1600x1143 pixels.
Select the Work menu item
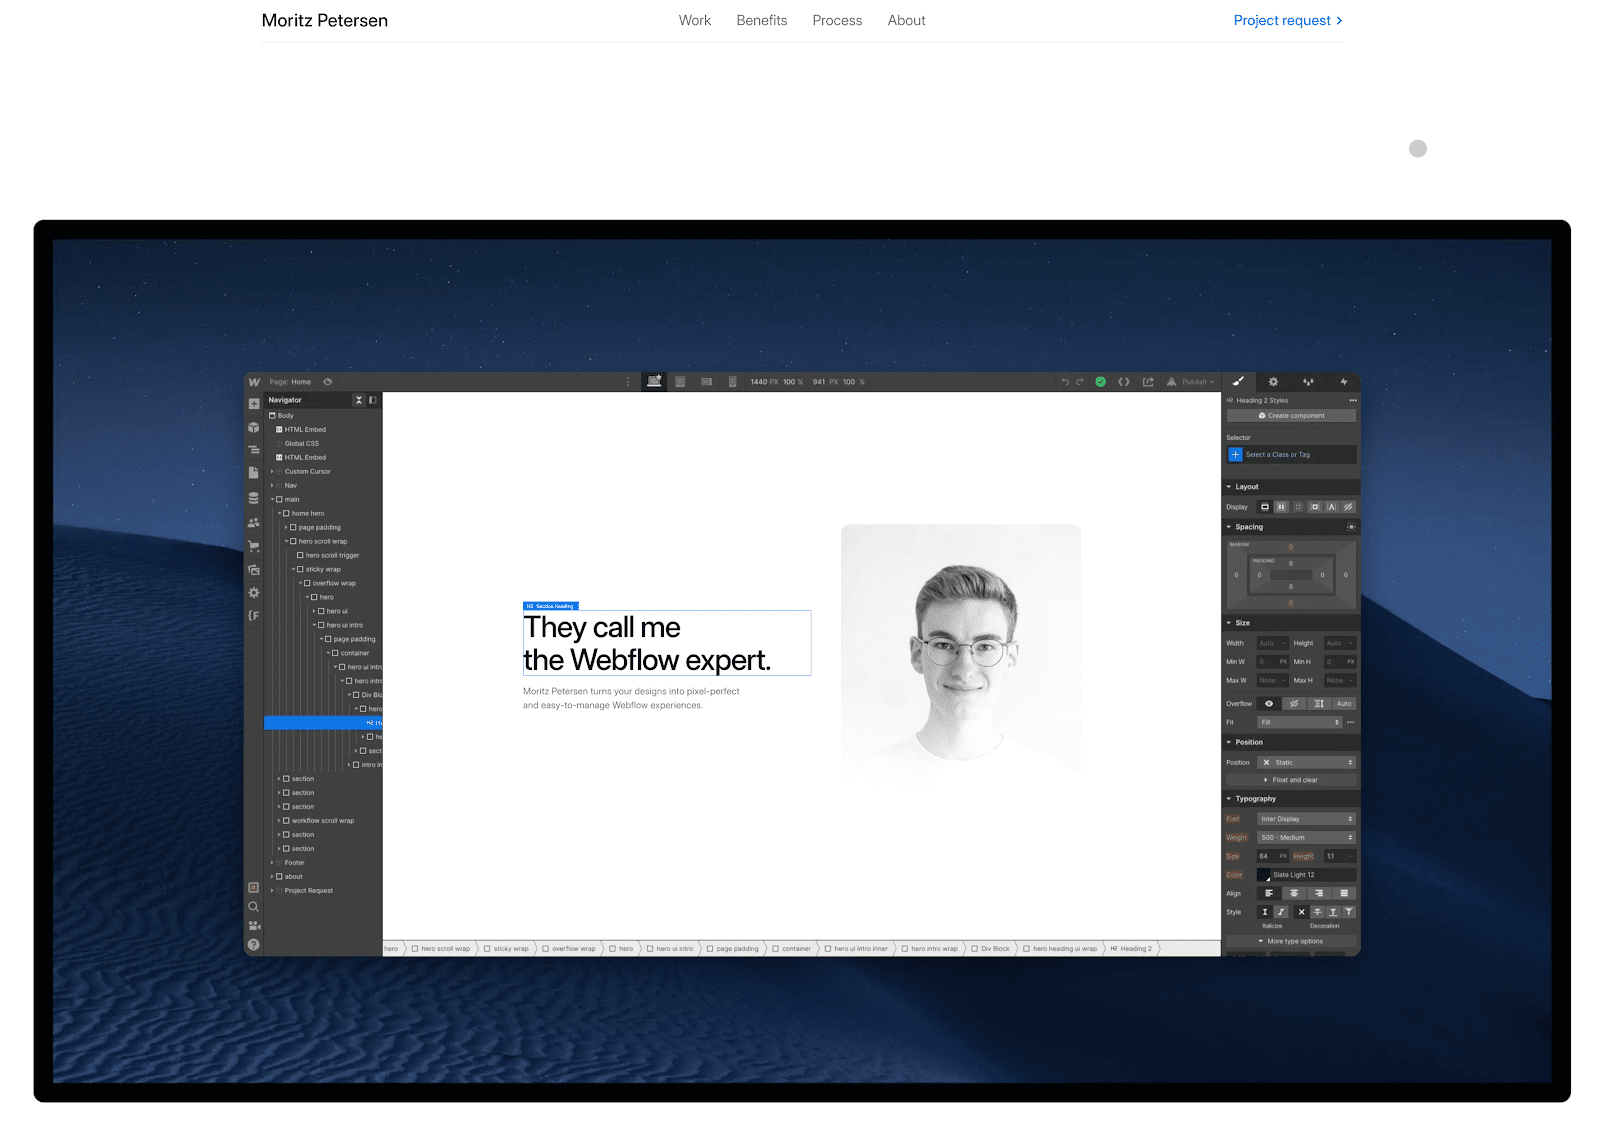[694, 20]
